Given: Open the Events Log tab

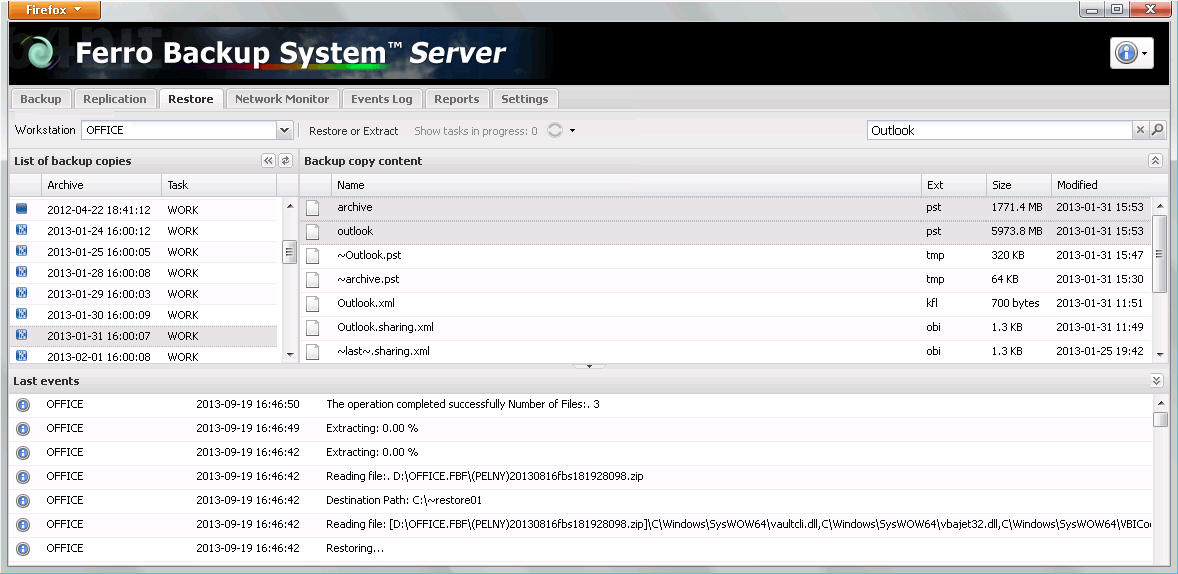Looking at the screenshot, I should point(381,99).
